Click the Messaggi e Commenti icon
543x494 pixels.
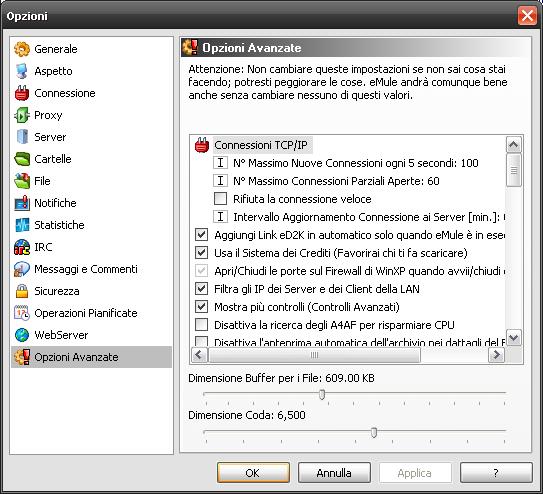point(22,269)
